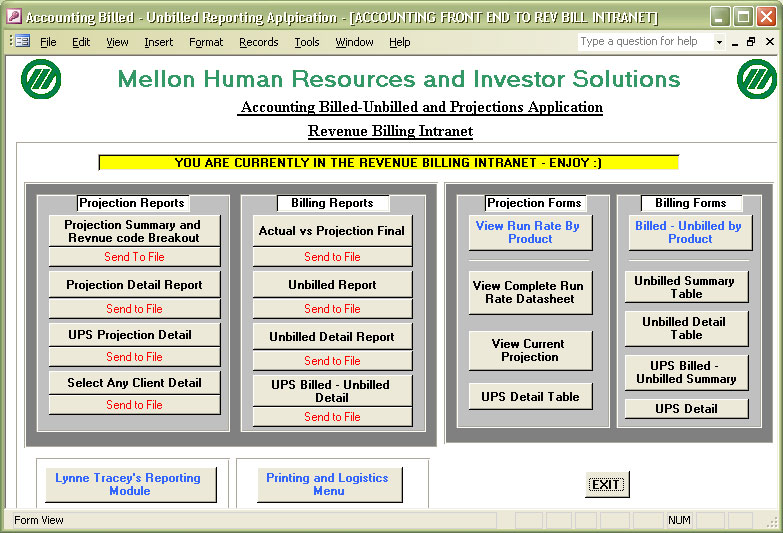Viewport: 783px width, 533px height.
Task: Click the Projection Reports group label
Action: tap(132, 203)
